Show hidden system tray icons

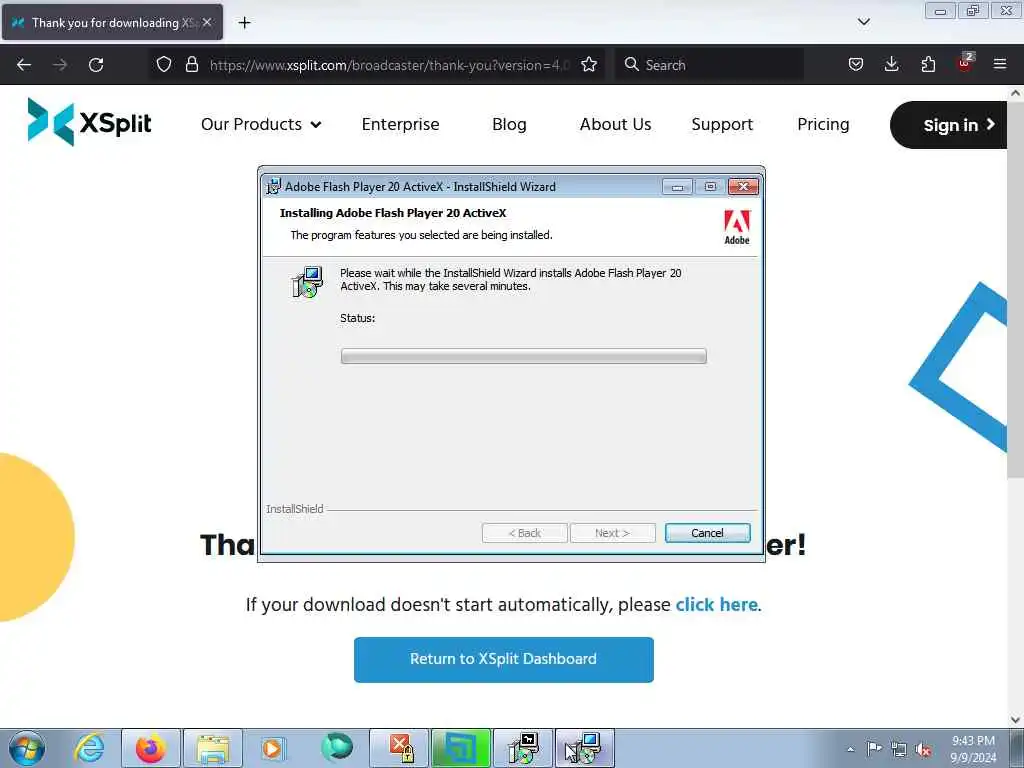(x=850, y=749)
